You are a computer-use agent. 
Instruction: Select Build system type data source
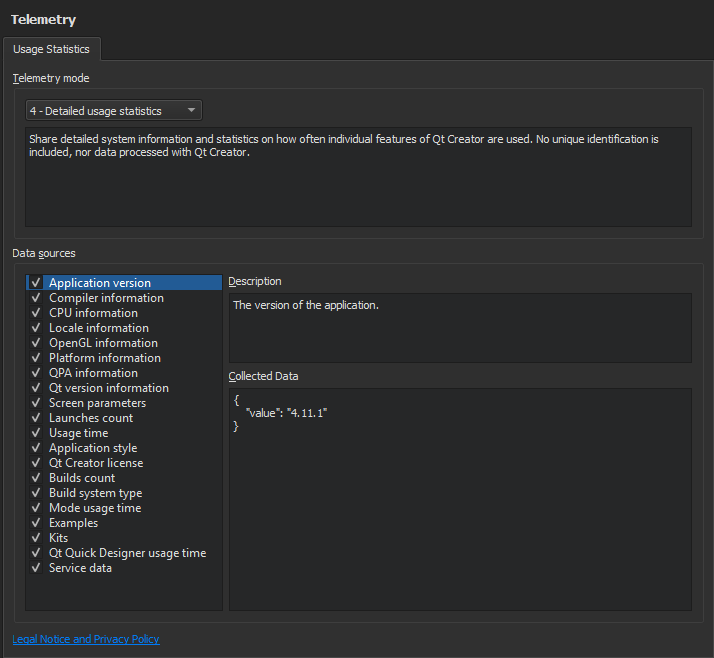(x=96, y=493)
